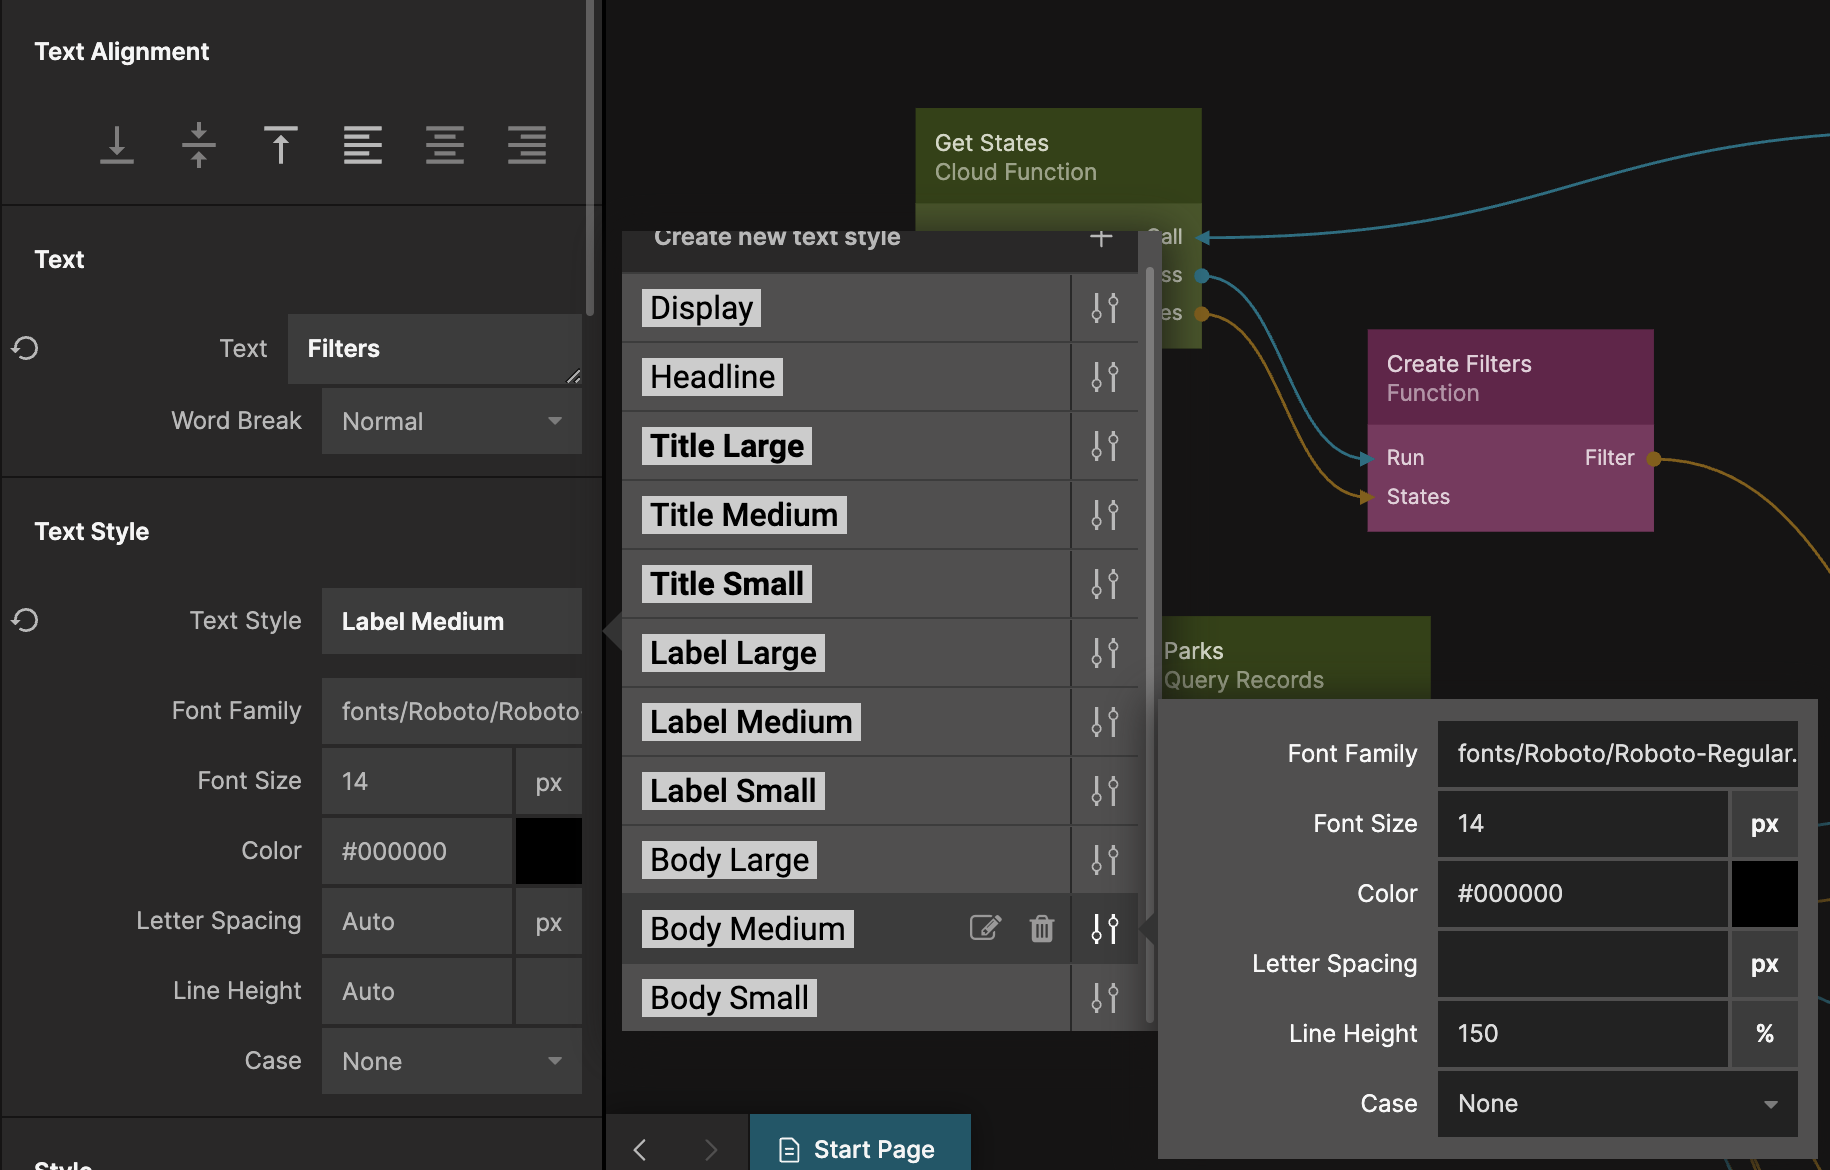The image size is (1830, 1170).
Task: Click the plus icon to create text style
Action: [x=1101, y=238]
